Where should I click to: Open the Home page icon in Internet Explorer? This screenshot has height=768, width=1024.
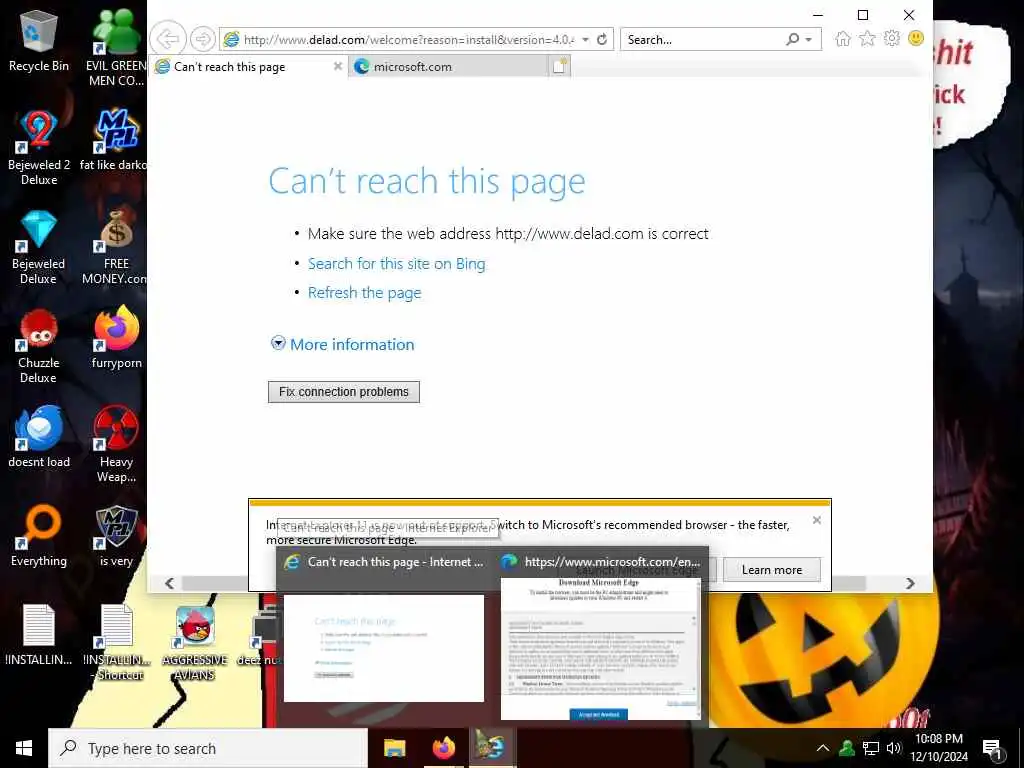pos(843,39)
